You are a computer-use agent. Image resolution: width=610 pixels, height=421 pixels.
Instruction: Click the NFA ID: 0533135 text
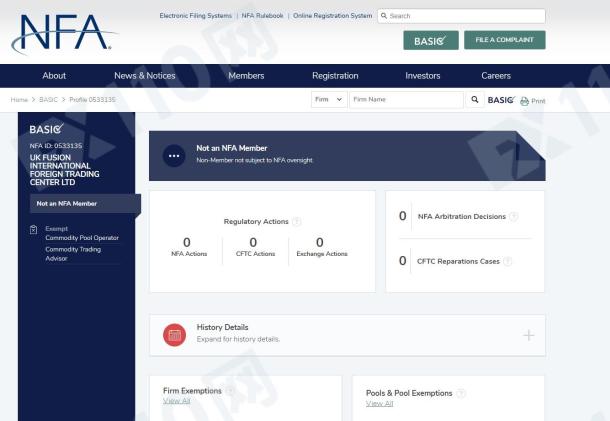[x=56, y=146]
